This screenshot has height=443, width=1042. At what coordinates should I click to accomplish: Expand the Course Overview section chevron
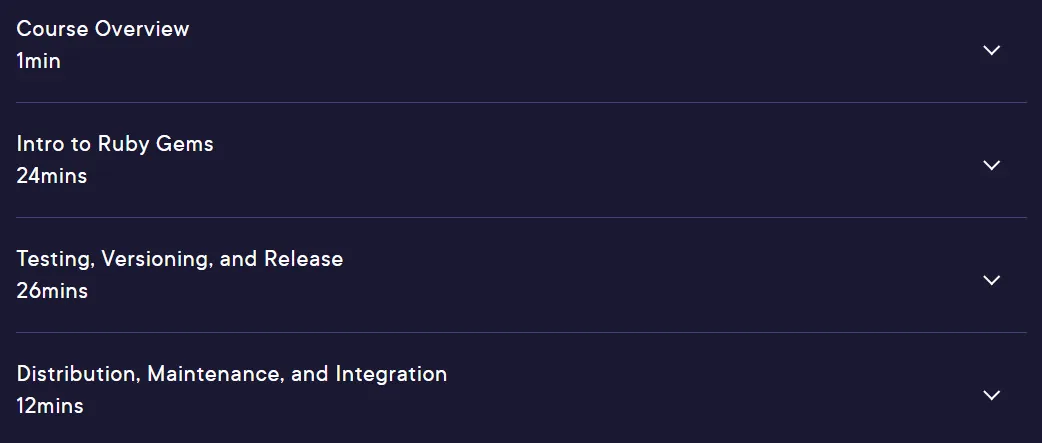point(991,50)
